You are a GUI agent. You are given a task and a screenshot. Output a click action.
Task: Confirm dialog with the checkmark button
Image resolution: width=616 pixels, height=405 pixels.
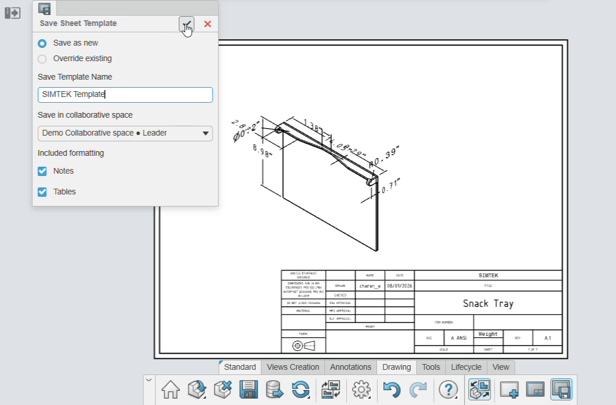(187, 24)
